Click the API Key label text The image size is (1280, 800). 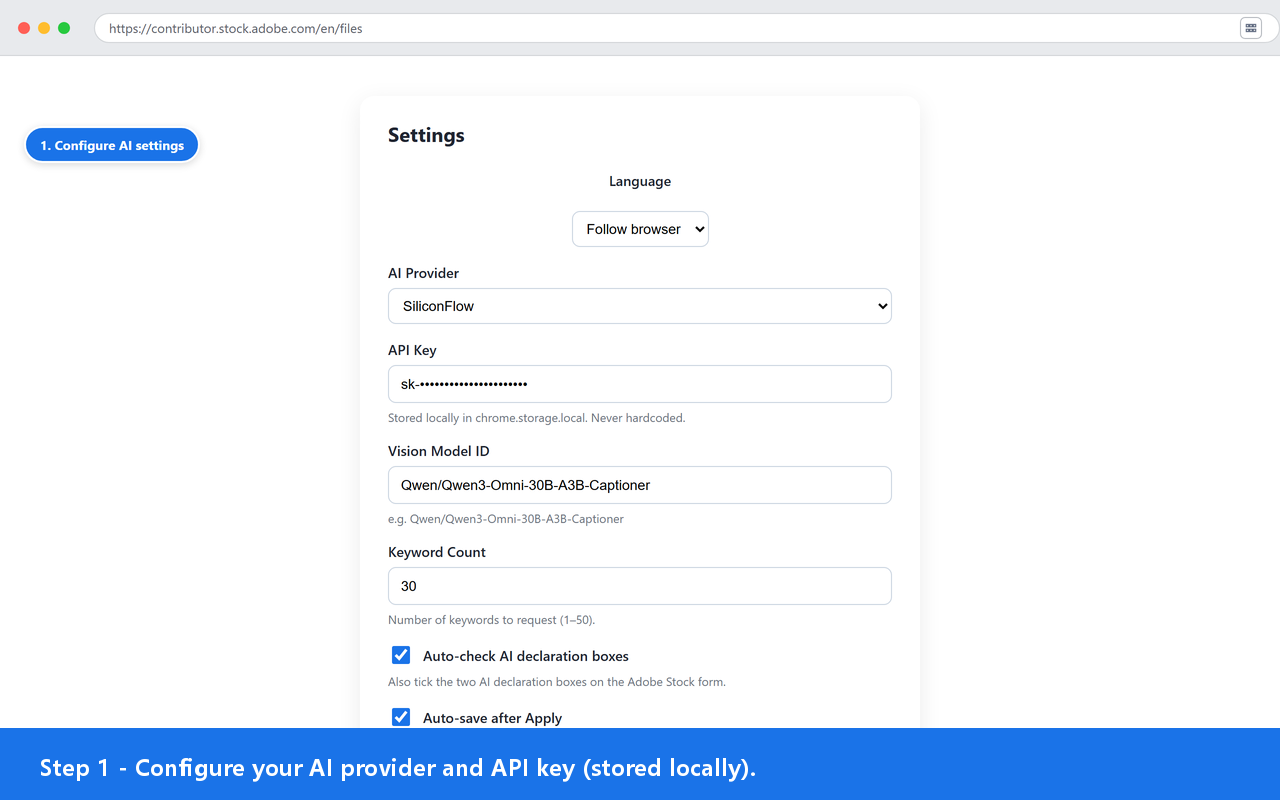pos(412,350)
